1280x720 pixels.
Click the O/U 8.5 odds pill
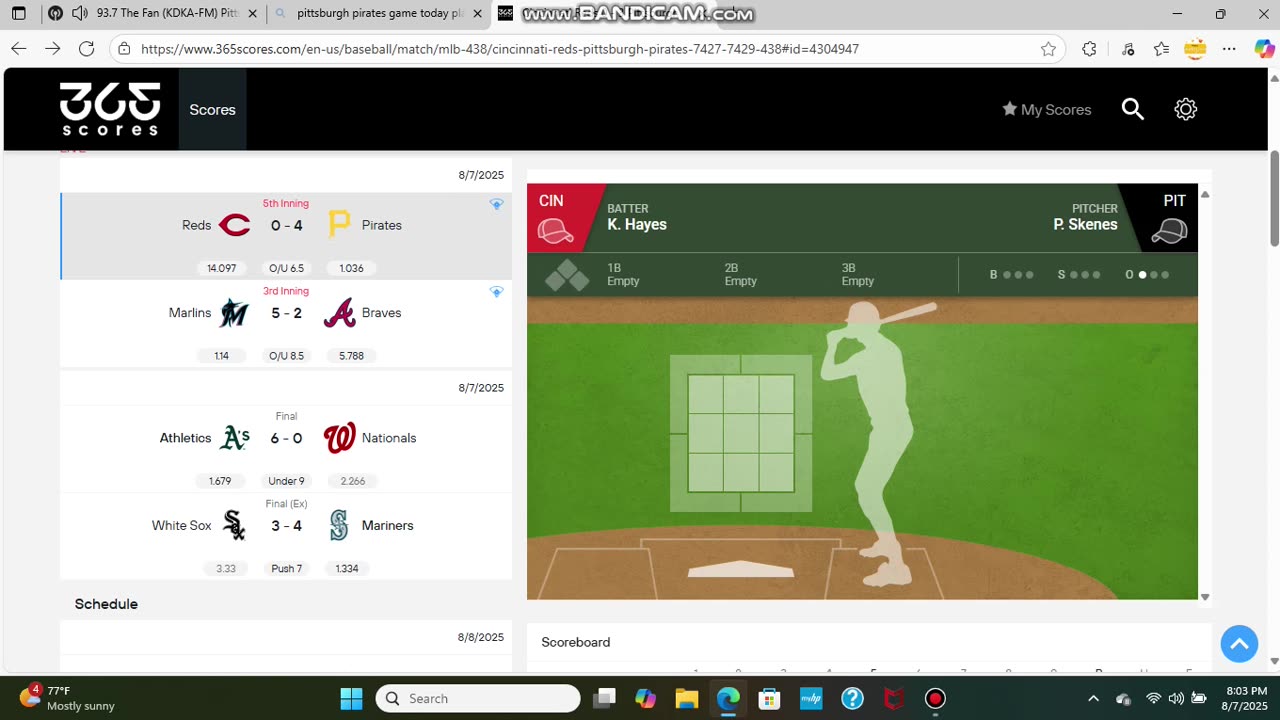click(286, 356)
